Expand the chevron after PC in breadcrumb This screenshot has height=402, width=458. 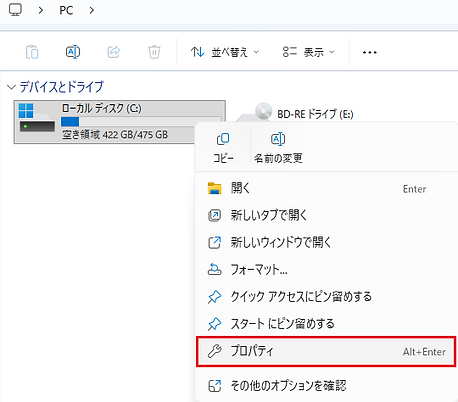(92, 10)
